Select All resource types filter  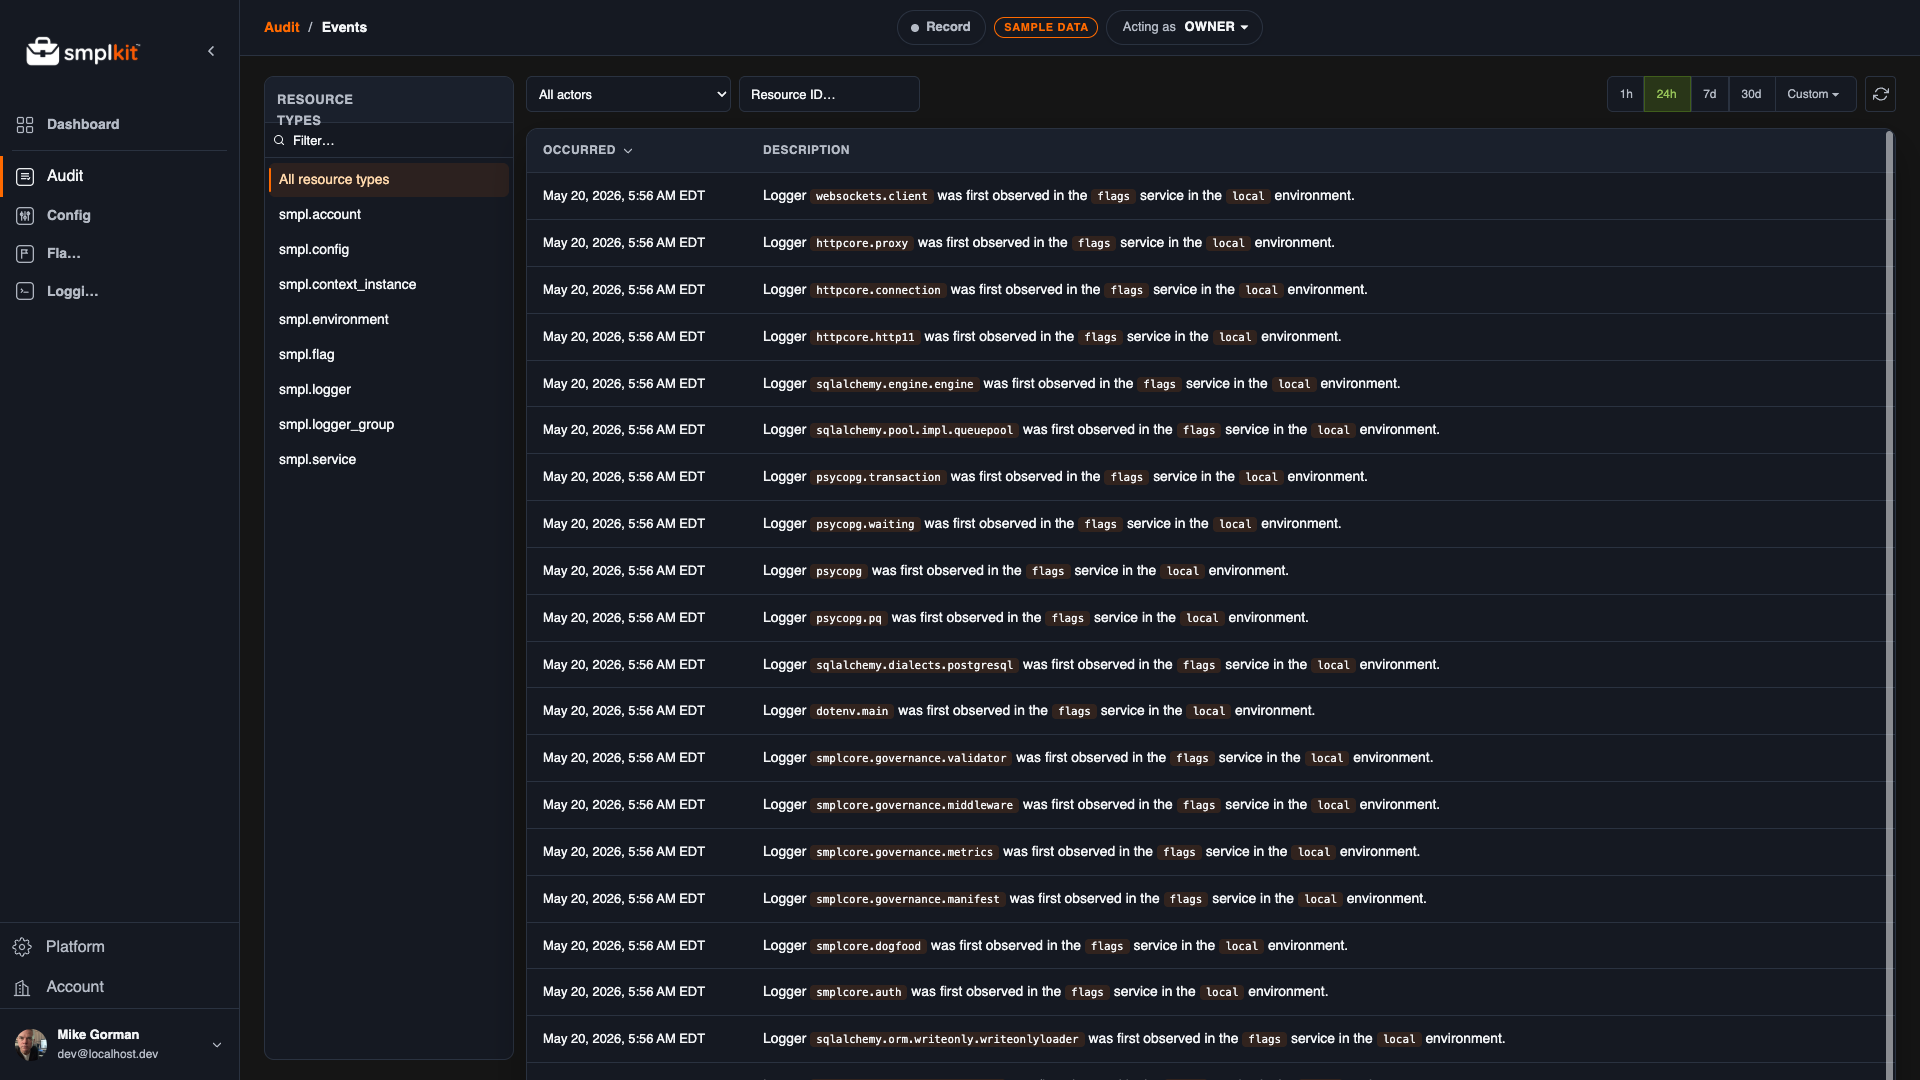[389, 180]
